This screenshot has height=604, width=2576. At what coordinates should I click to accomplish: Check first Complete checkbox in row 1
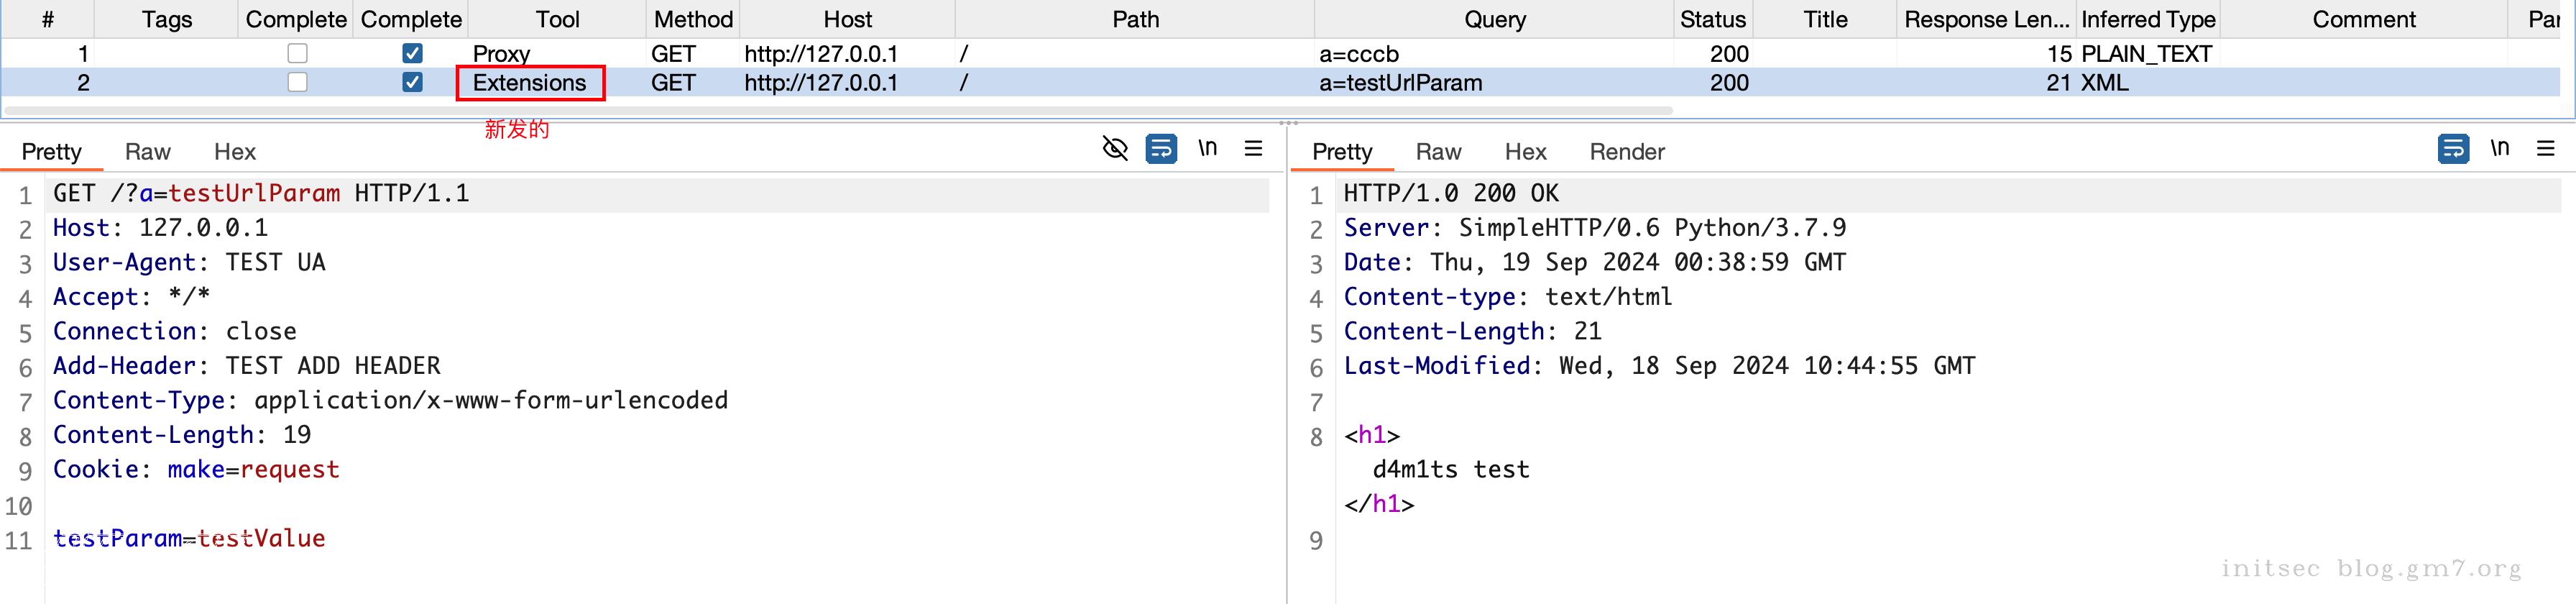297,53
